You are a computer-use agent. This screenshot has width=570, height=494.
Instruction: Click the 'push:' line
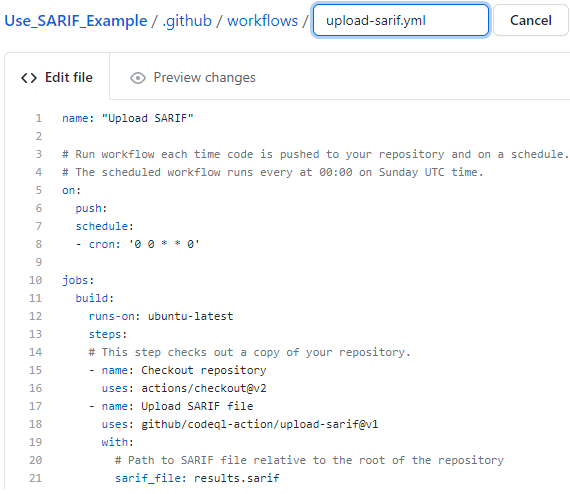[x=91, y=208]
